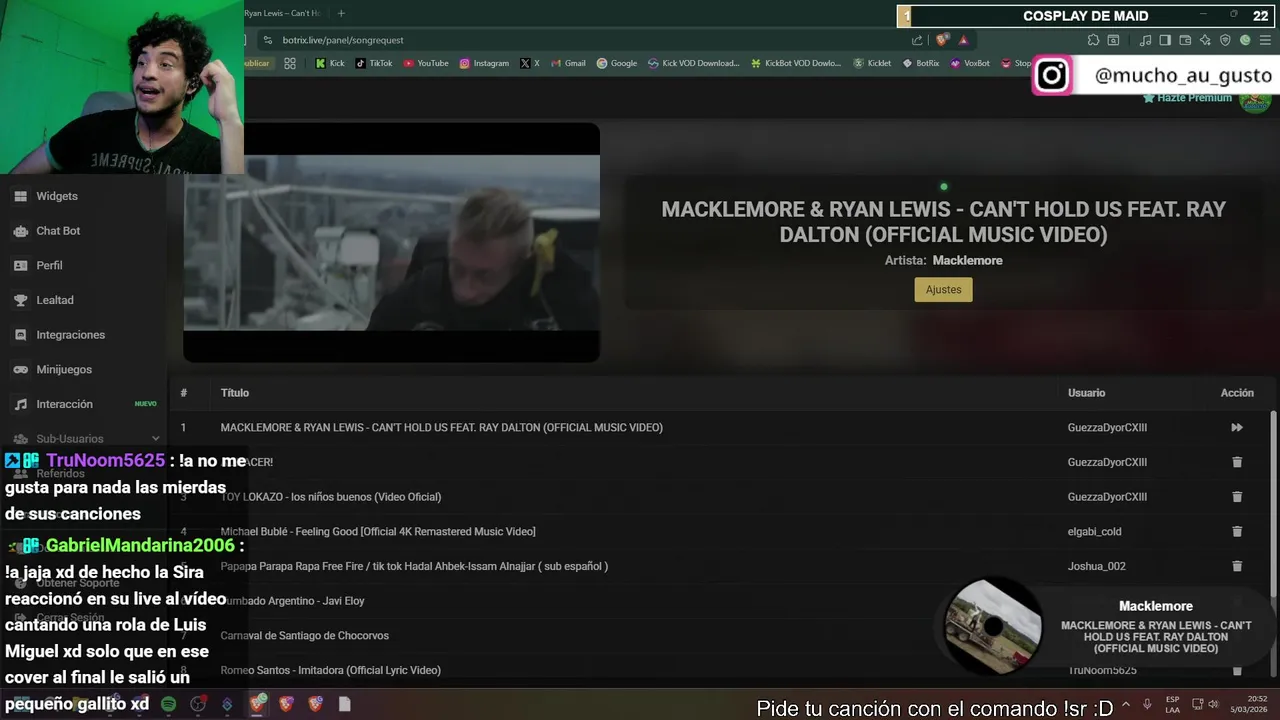The width and height of the screenshot is (1280, 720).
Task: Click the Usuario column header
Action: pos(1086,393)
